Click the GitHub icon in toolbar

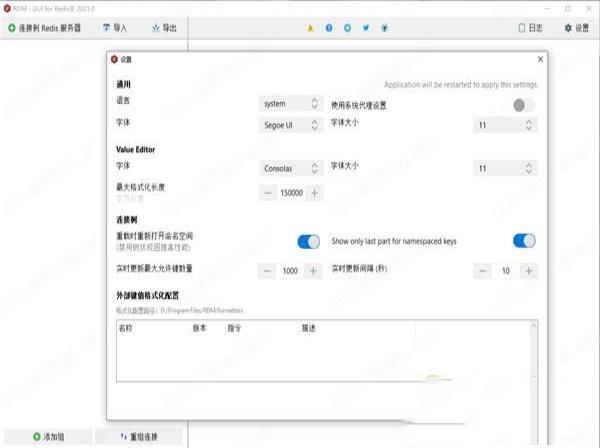tap(384, 28)
